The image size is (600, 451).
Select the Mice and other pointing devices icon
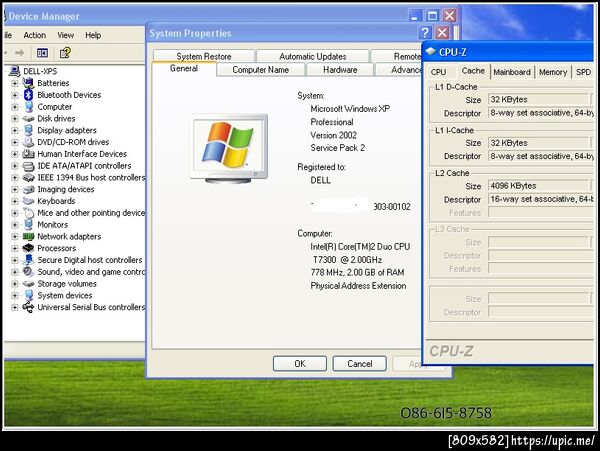[28, 213]
